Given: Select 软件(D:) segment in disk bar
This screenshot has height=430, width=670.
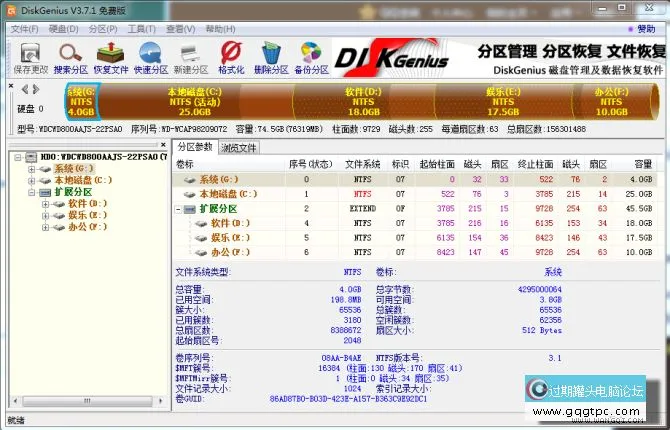Looking at the screenshot, I should point(363,102).
